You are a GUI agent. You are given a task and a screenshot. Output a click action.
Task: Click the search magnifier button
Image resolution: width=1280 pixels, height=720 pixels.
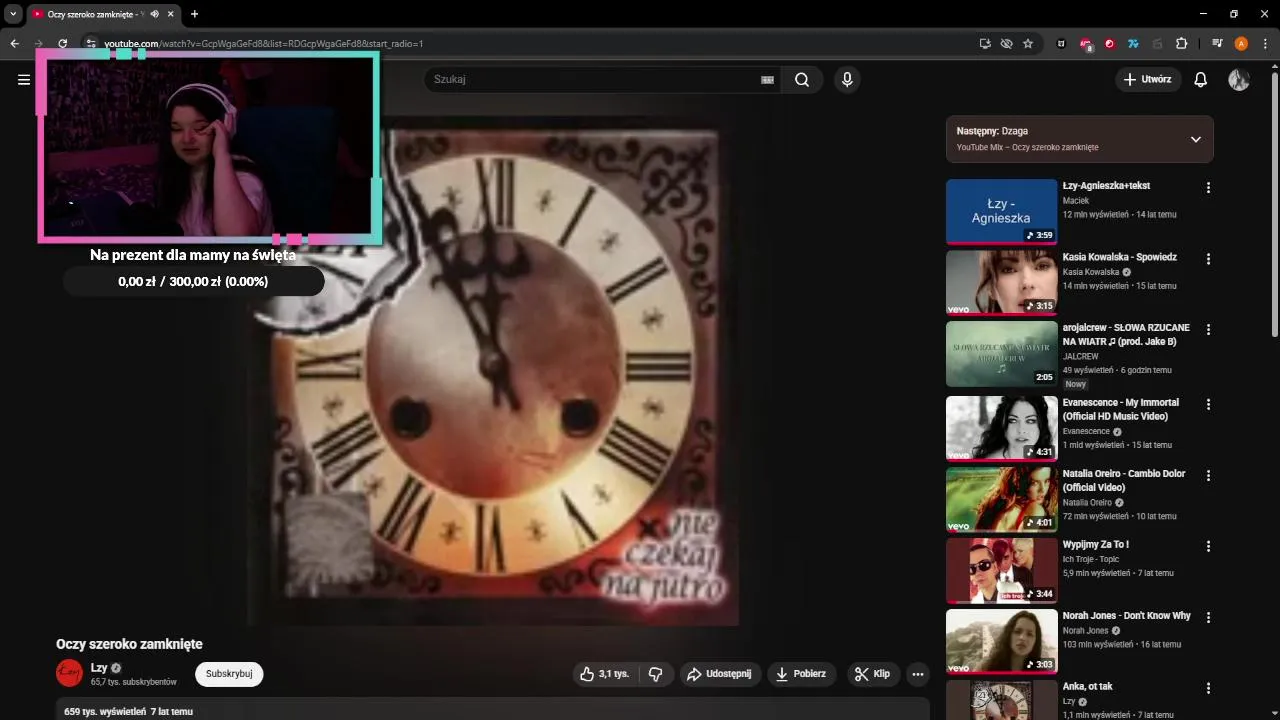802,80
